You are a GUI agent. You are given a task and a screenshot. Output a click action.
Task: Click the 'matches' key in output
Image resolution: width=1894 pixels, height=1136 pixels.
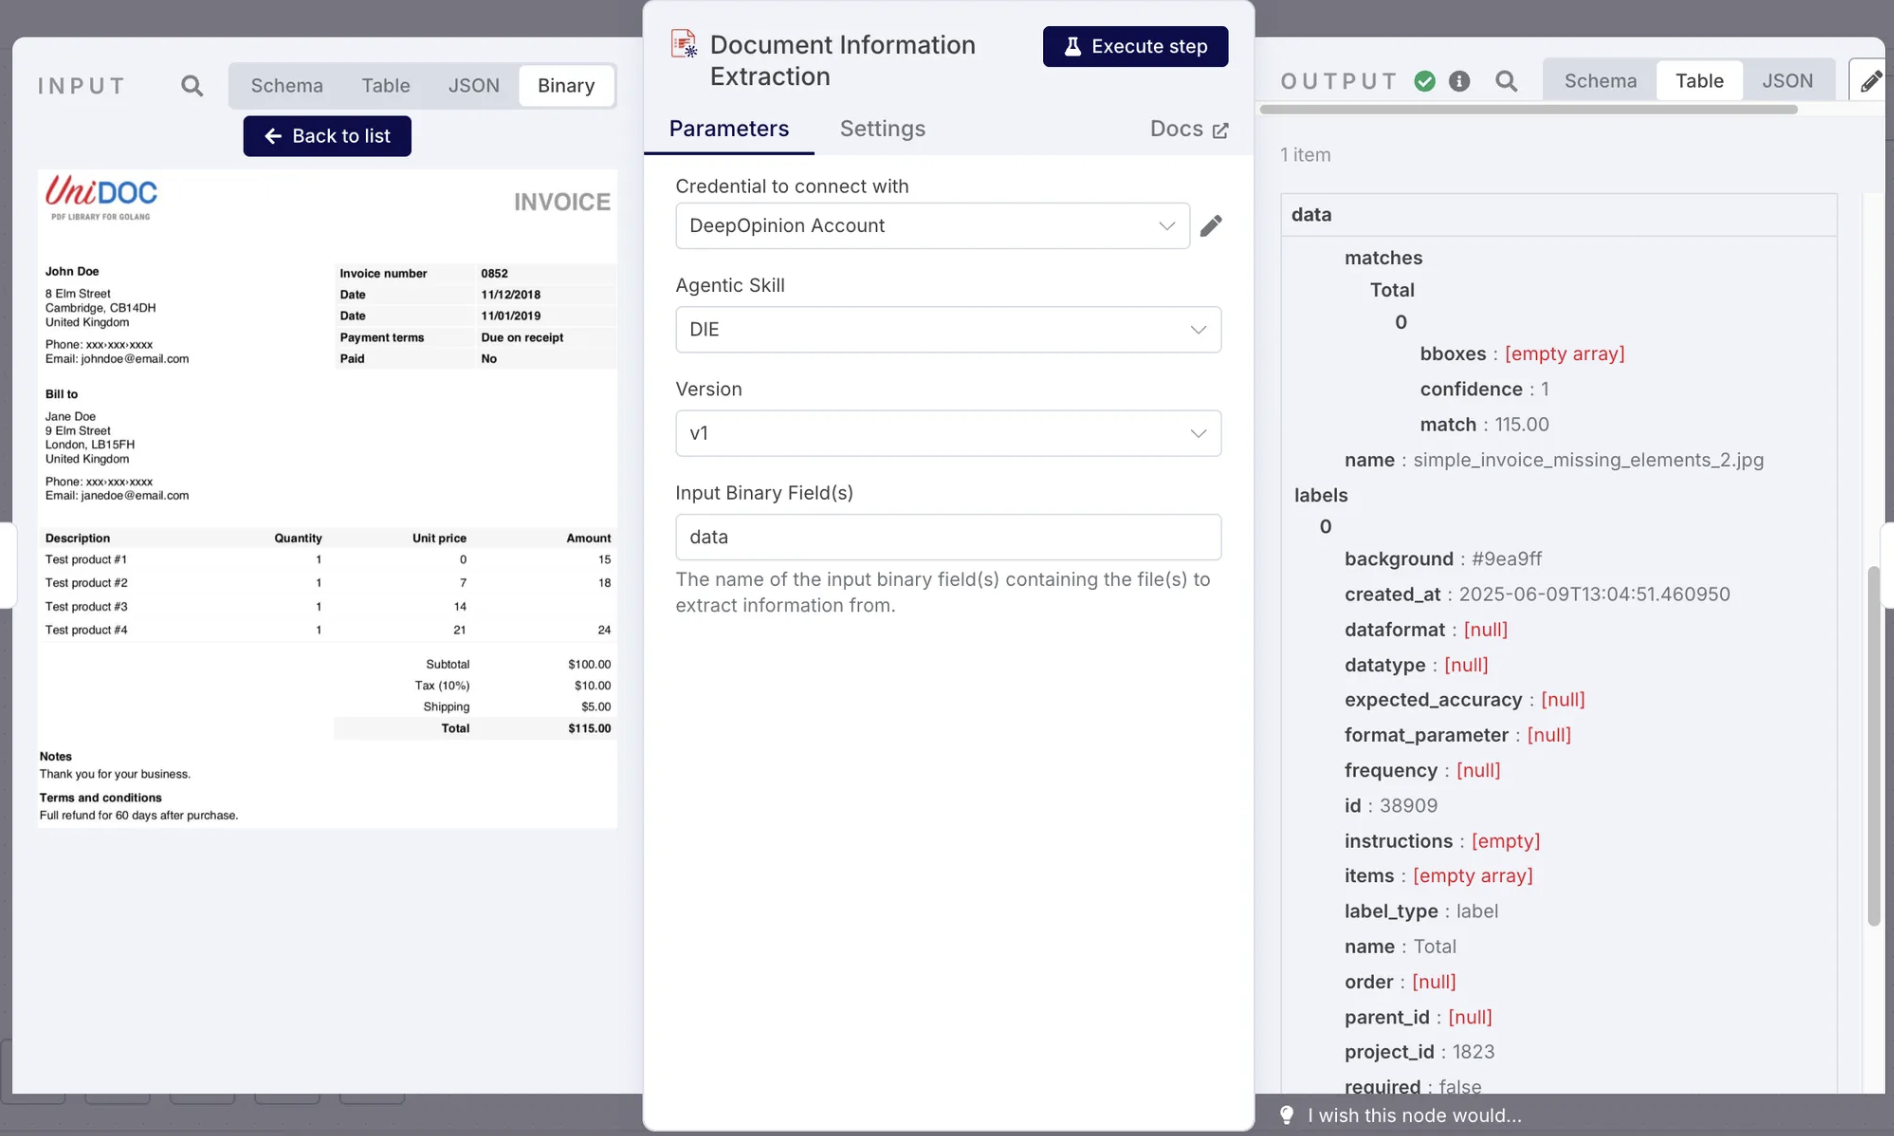pyautogui.click(x=1383, y=258)
